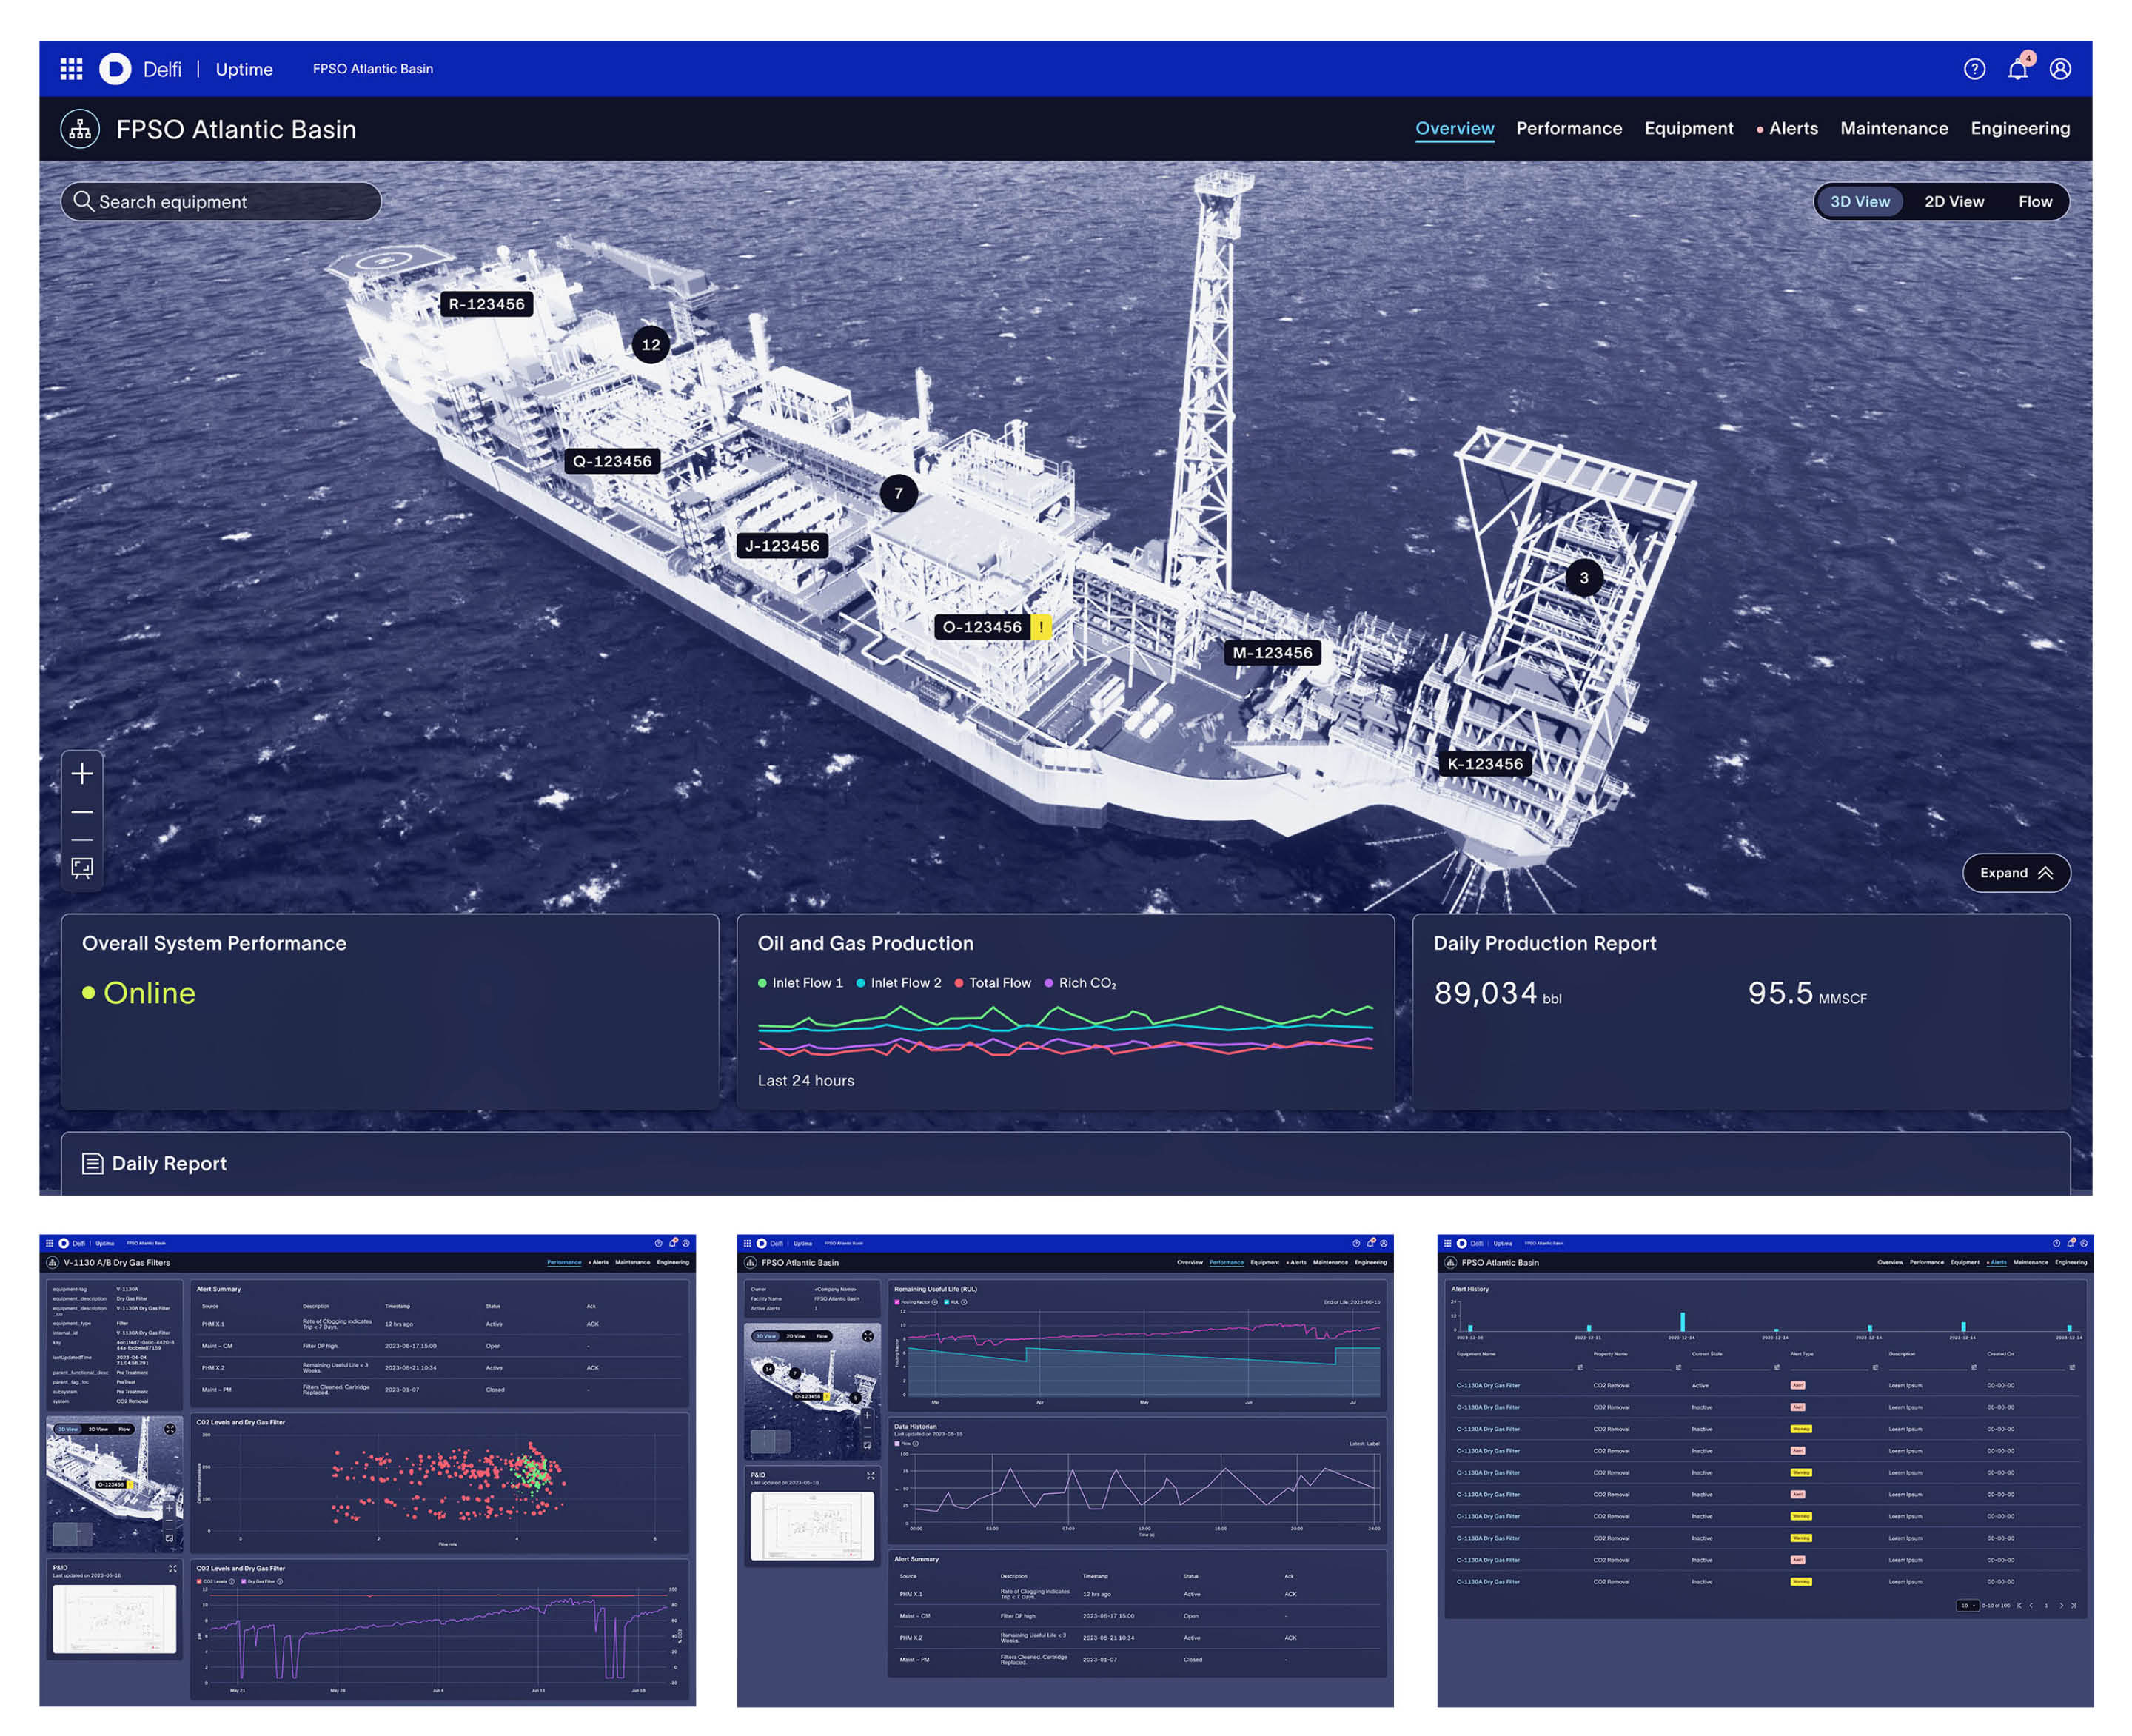The image size is (2132, 1736).
Task: Click fullscreen icon on performance screen 3D view
Action: pos(868,1336)
